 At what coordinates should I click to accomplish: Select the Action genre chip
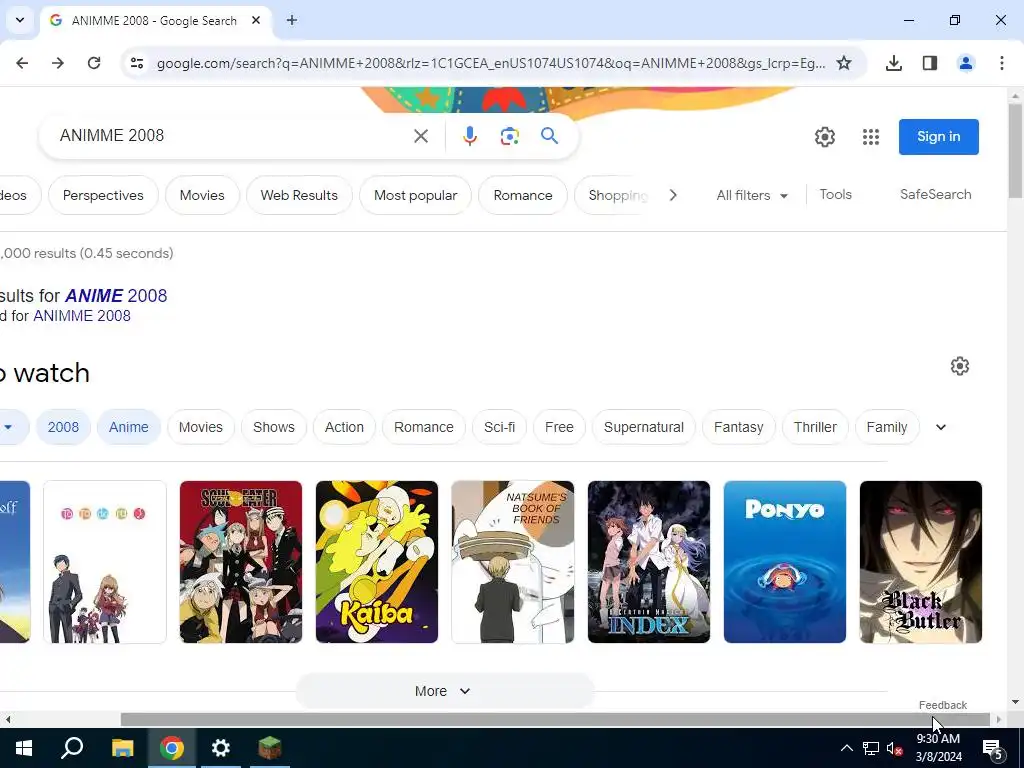tap(344, 427)
